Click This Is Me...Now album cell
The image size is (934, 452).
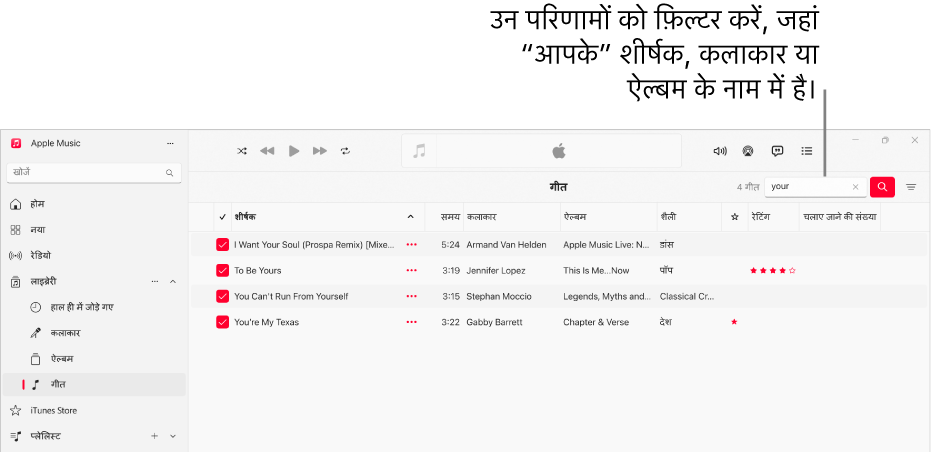coord(596,270)
